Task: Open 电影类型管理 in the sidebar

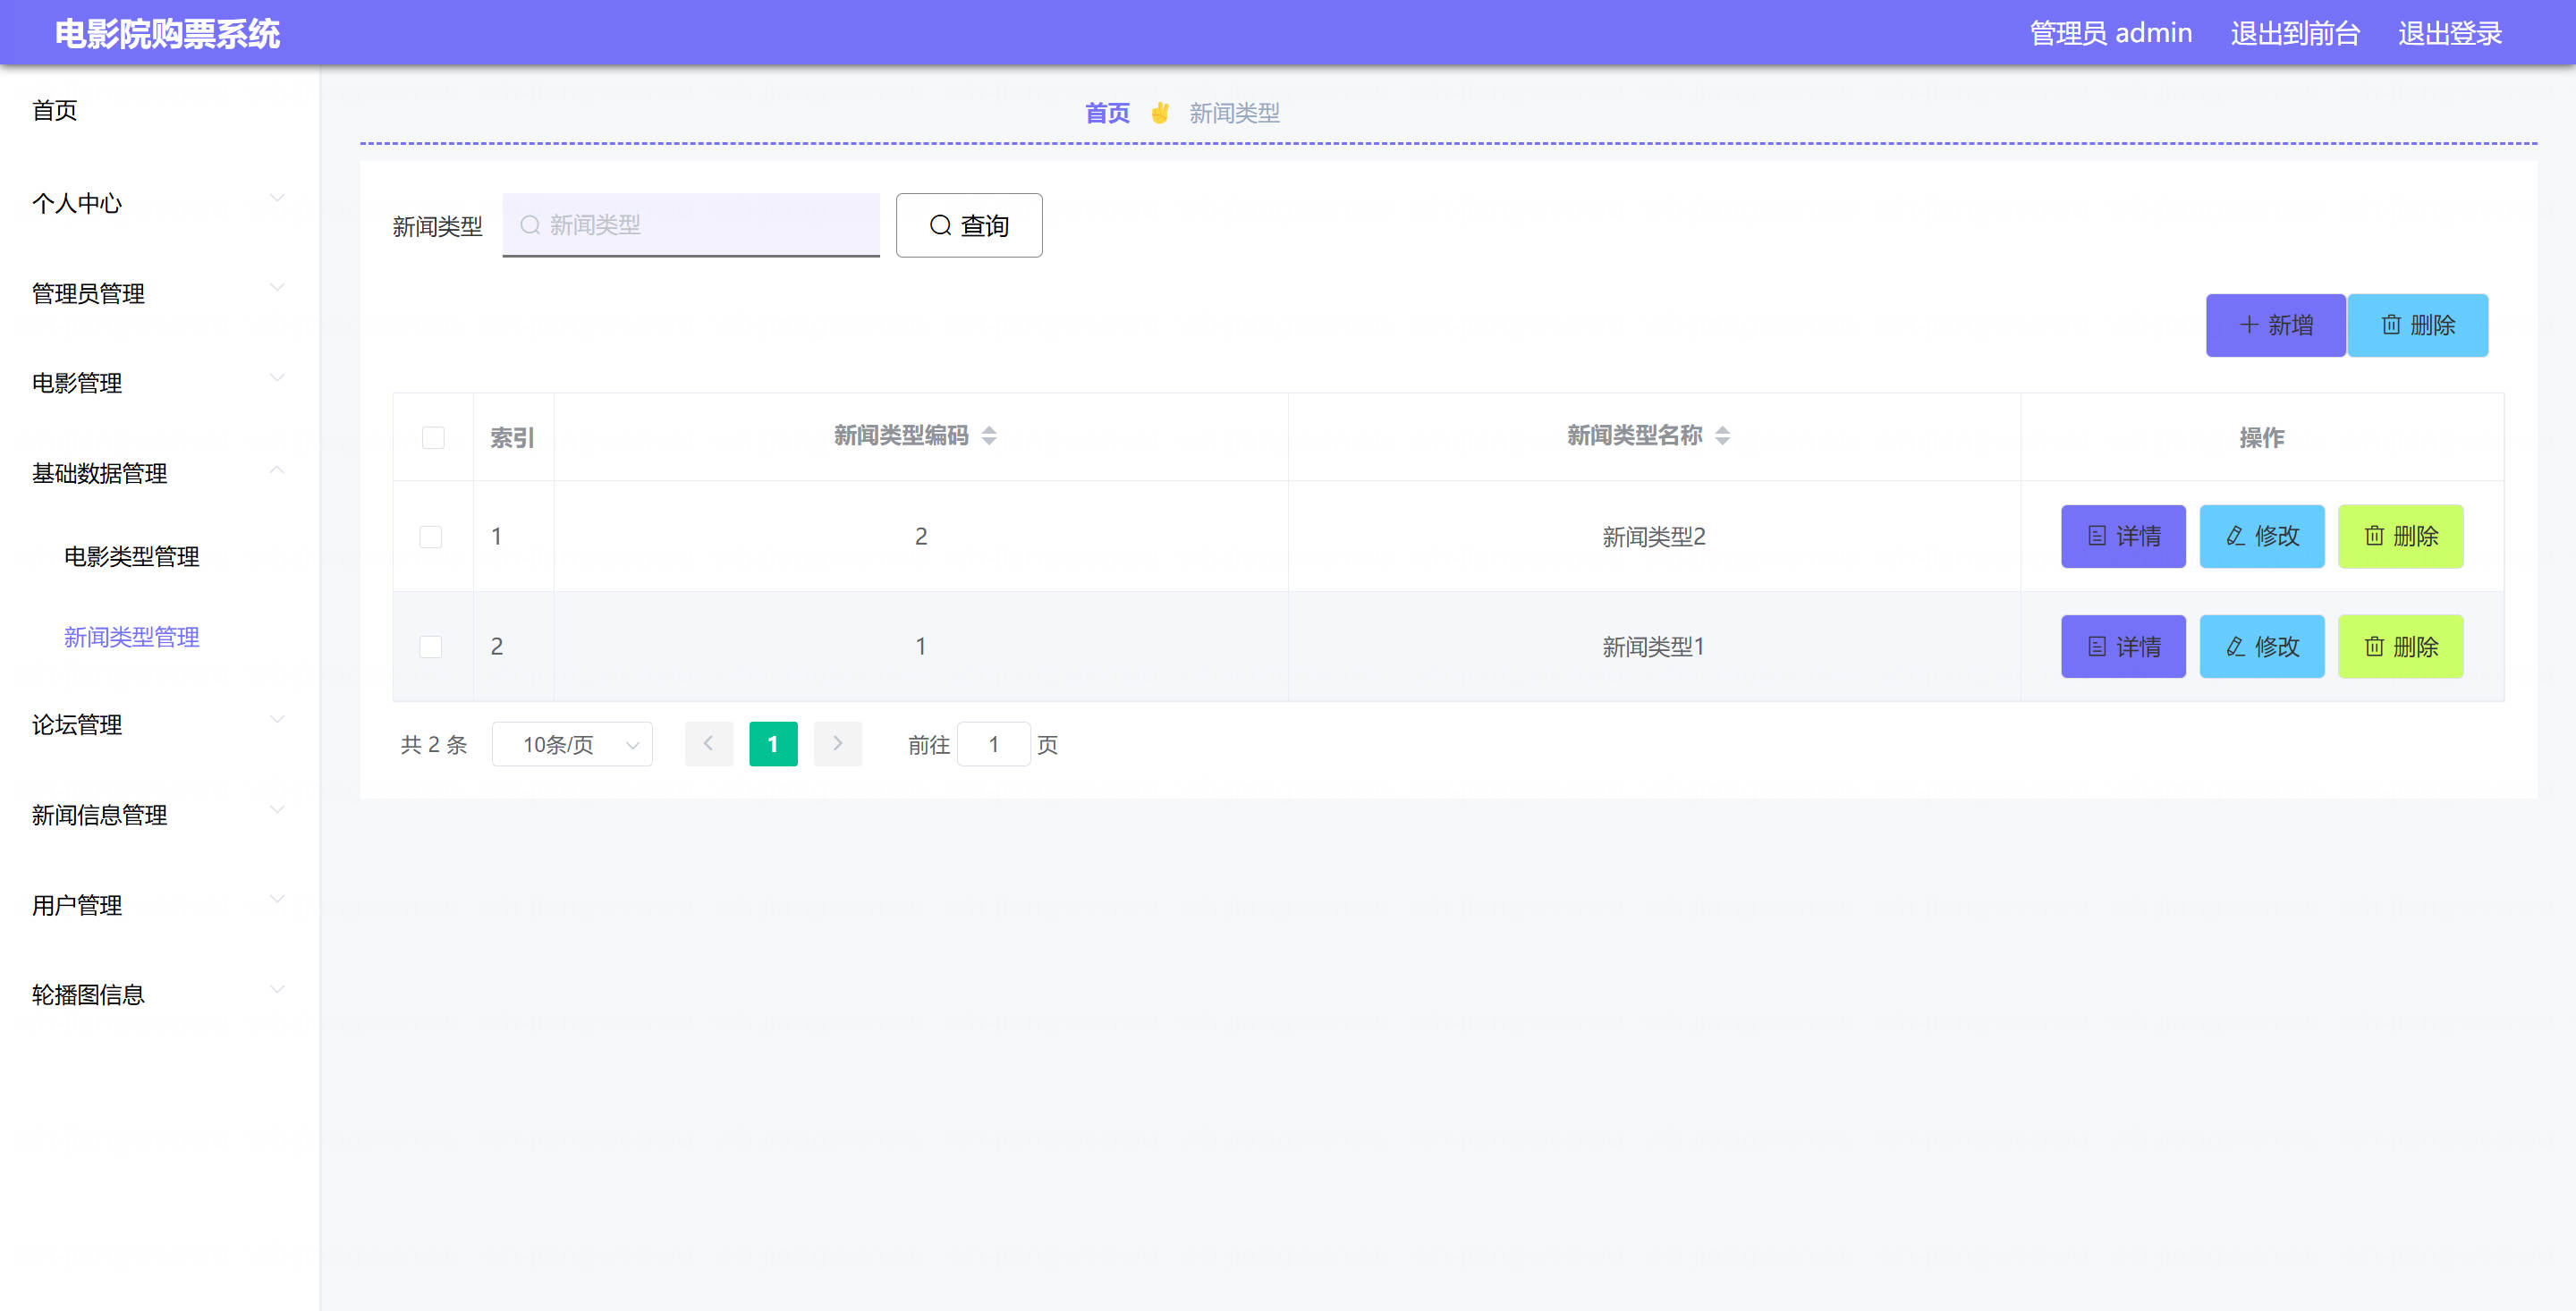Action: click(131, 556)
